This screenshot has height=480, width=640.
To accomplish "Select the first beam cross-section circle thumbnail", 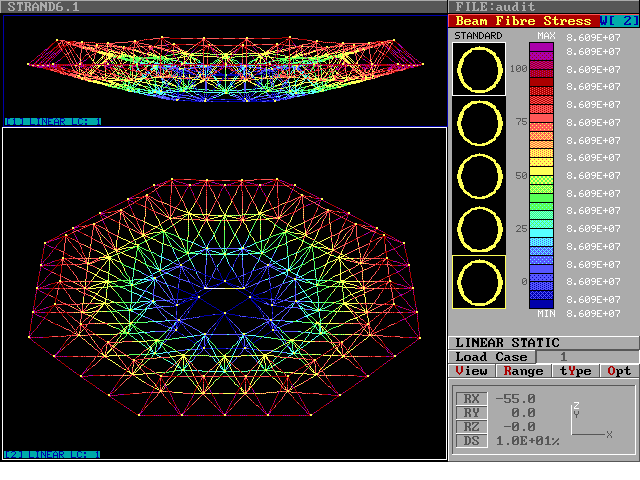I will 479,68.
